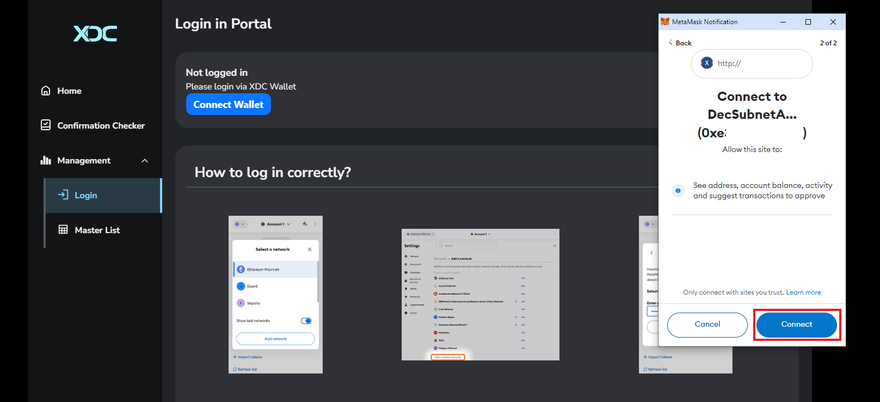
Task: Open the Confirmation Checker page
Action: (100, 125)
